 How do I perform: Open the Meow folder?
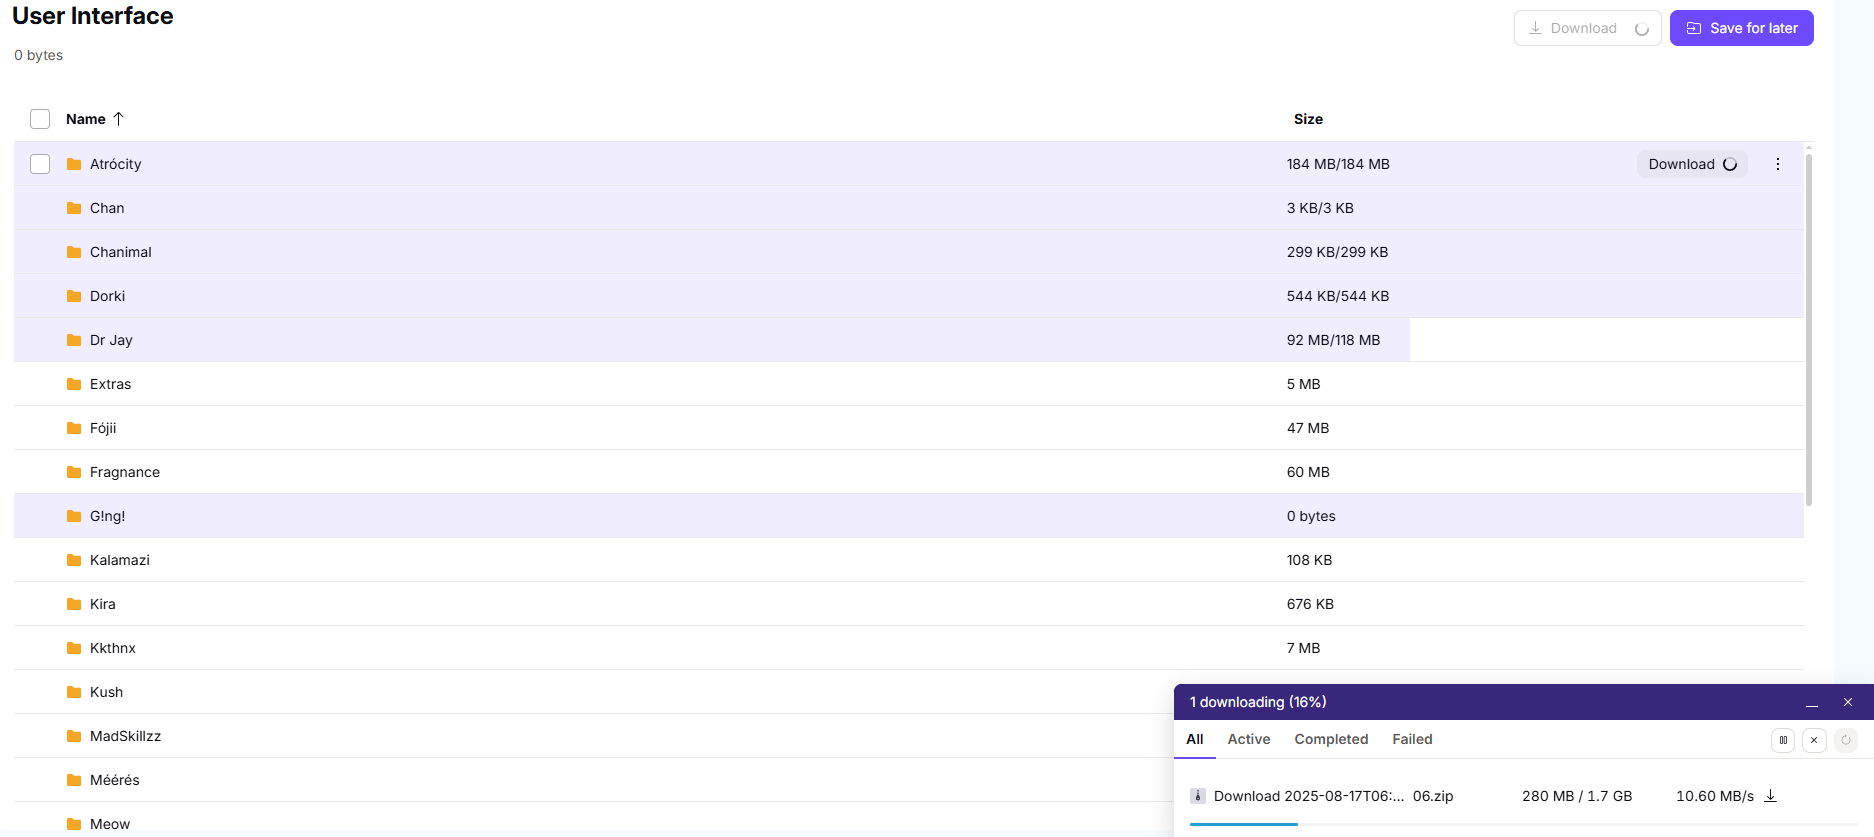pos(110,824)
